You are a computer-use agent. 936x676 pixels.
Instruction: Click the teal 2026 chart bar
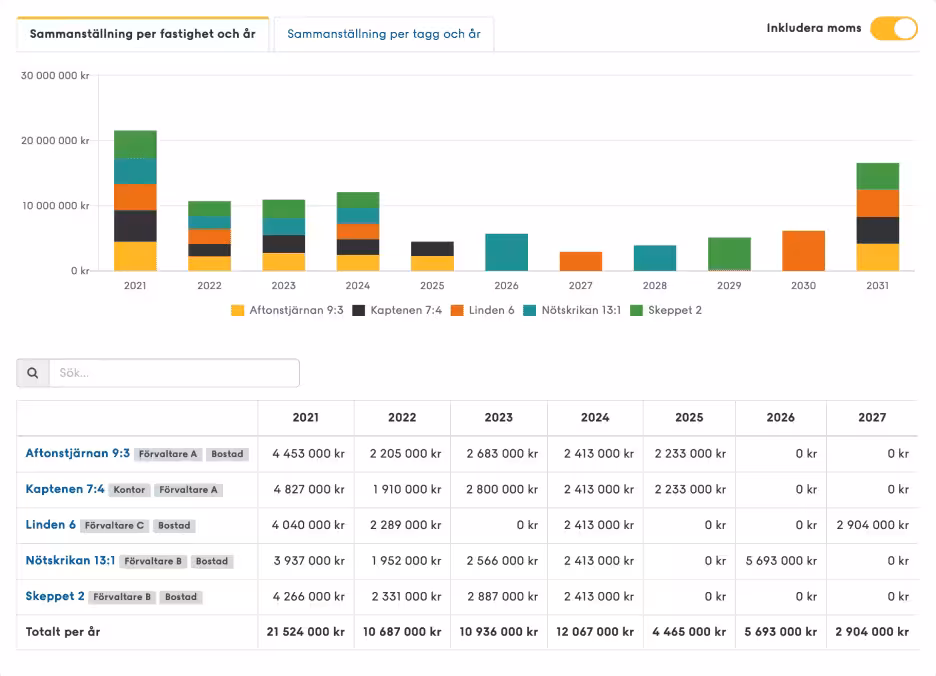tap(506, 253)
